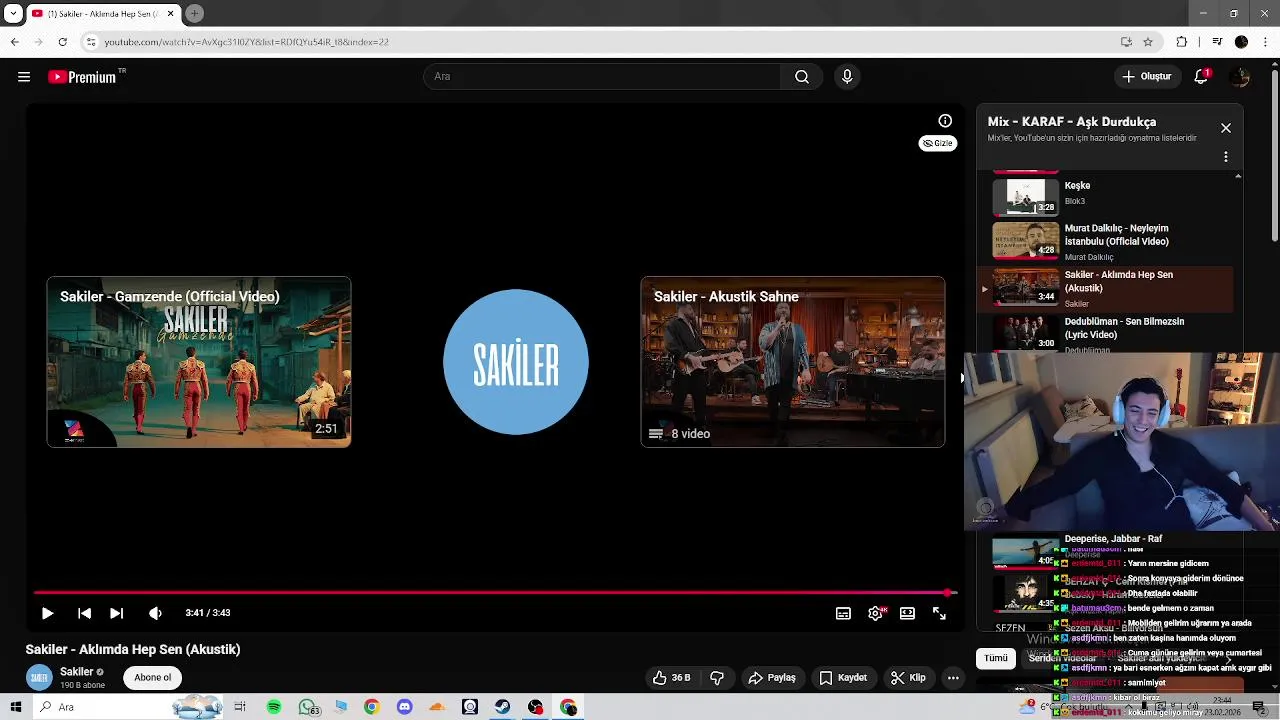Open Spotify from the taskbar
This screenshot has width=1280, height=720.
[x=274, y=707]
